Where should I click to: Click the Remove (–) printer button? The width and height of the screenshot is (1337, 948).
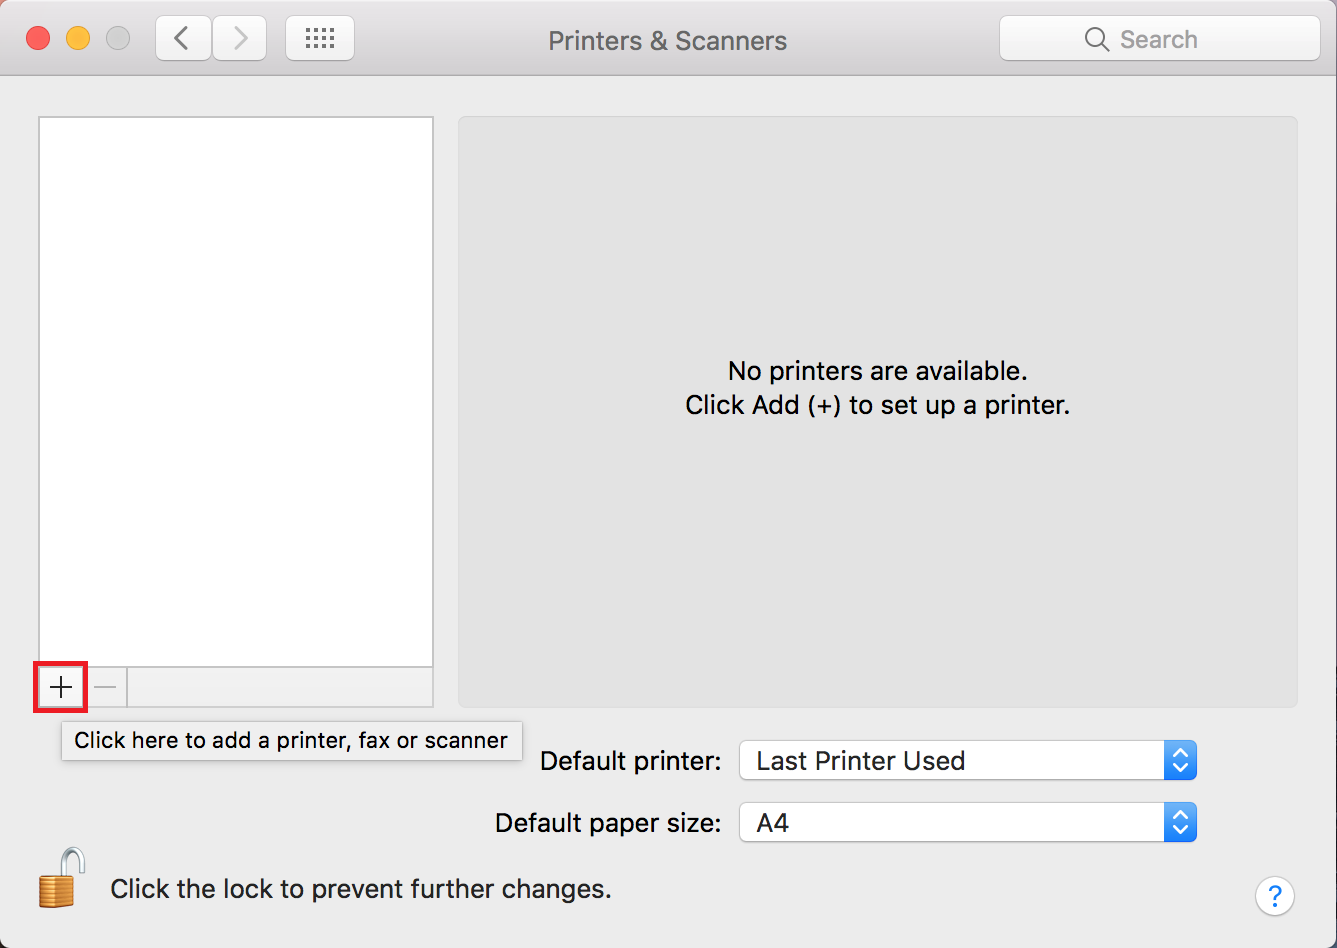(106, 687)
